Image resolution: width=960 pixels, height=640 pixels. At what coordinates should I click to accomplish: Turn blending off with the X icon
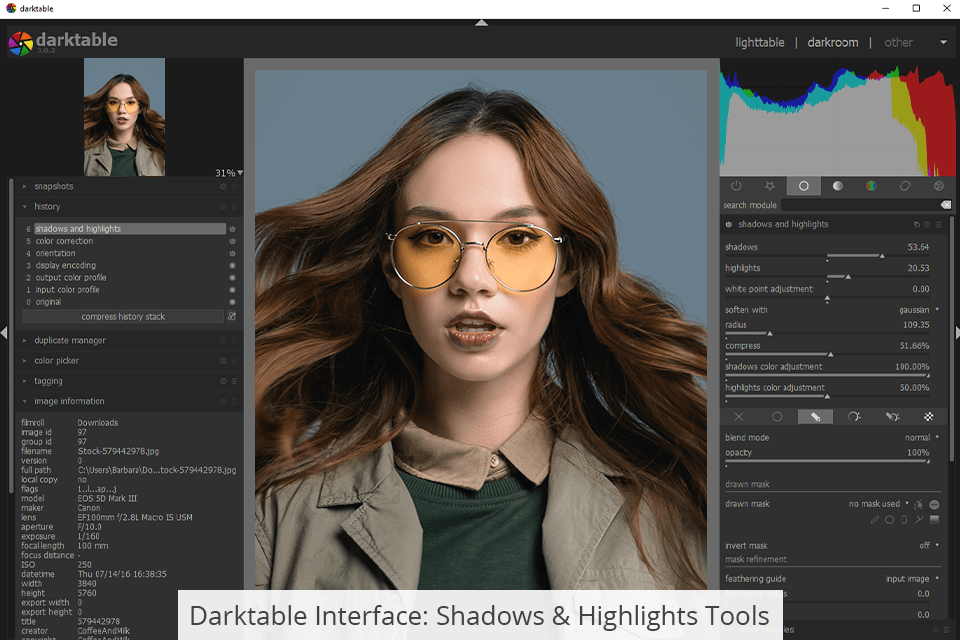point(739,416)
